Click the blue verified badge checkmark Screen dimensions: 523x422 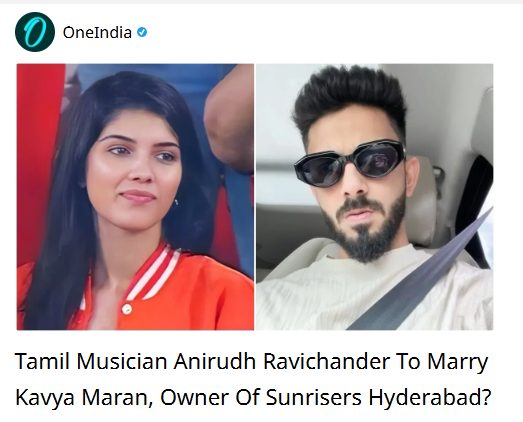click(x=142, y=32)
